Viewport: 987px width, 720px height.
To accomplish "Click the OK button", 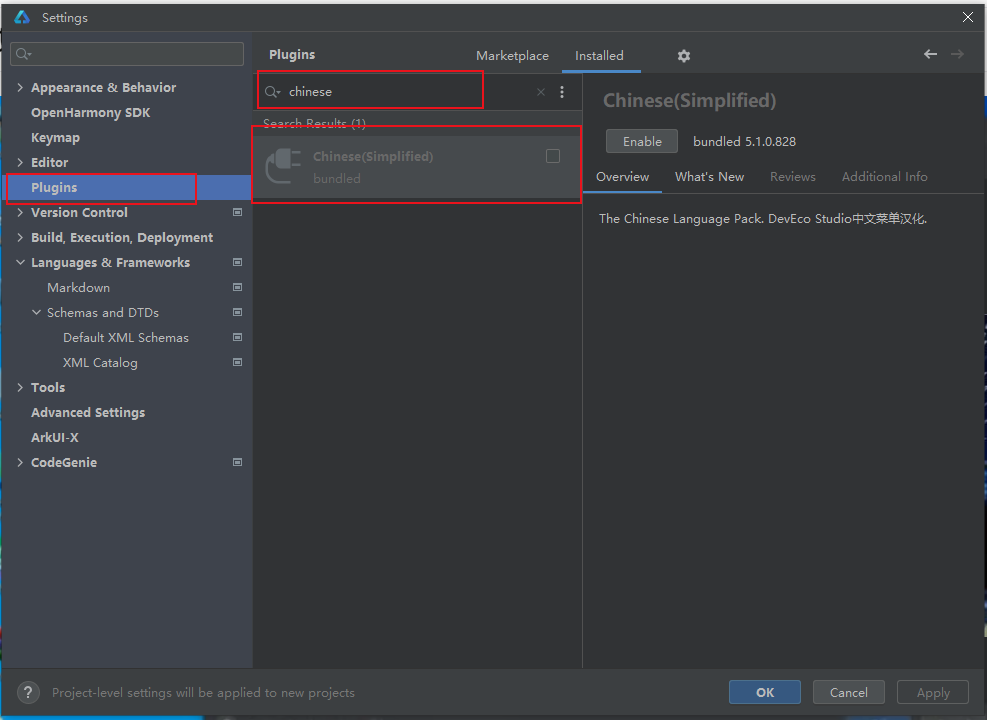I will (764, 692).
